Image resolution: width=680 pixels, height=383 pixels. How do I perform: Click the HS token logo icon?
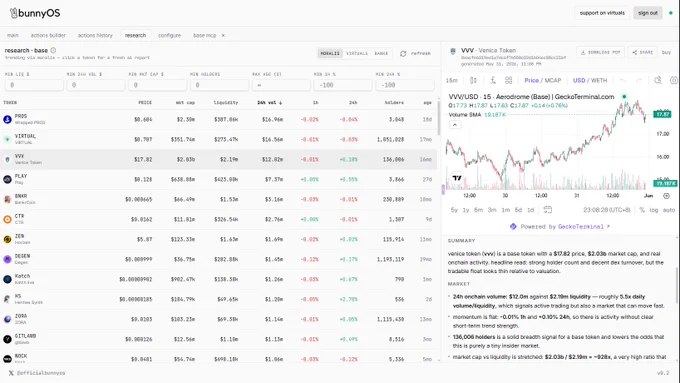(7, 299)
